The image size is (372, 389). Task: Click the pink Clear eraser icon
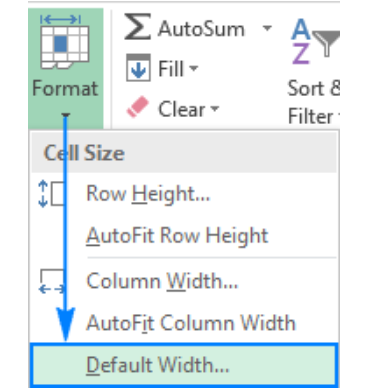pyautogui.click(x=137, y=107)
